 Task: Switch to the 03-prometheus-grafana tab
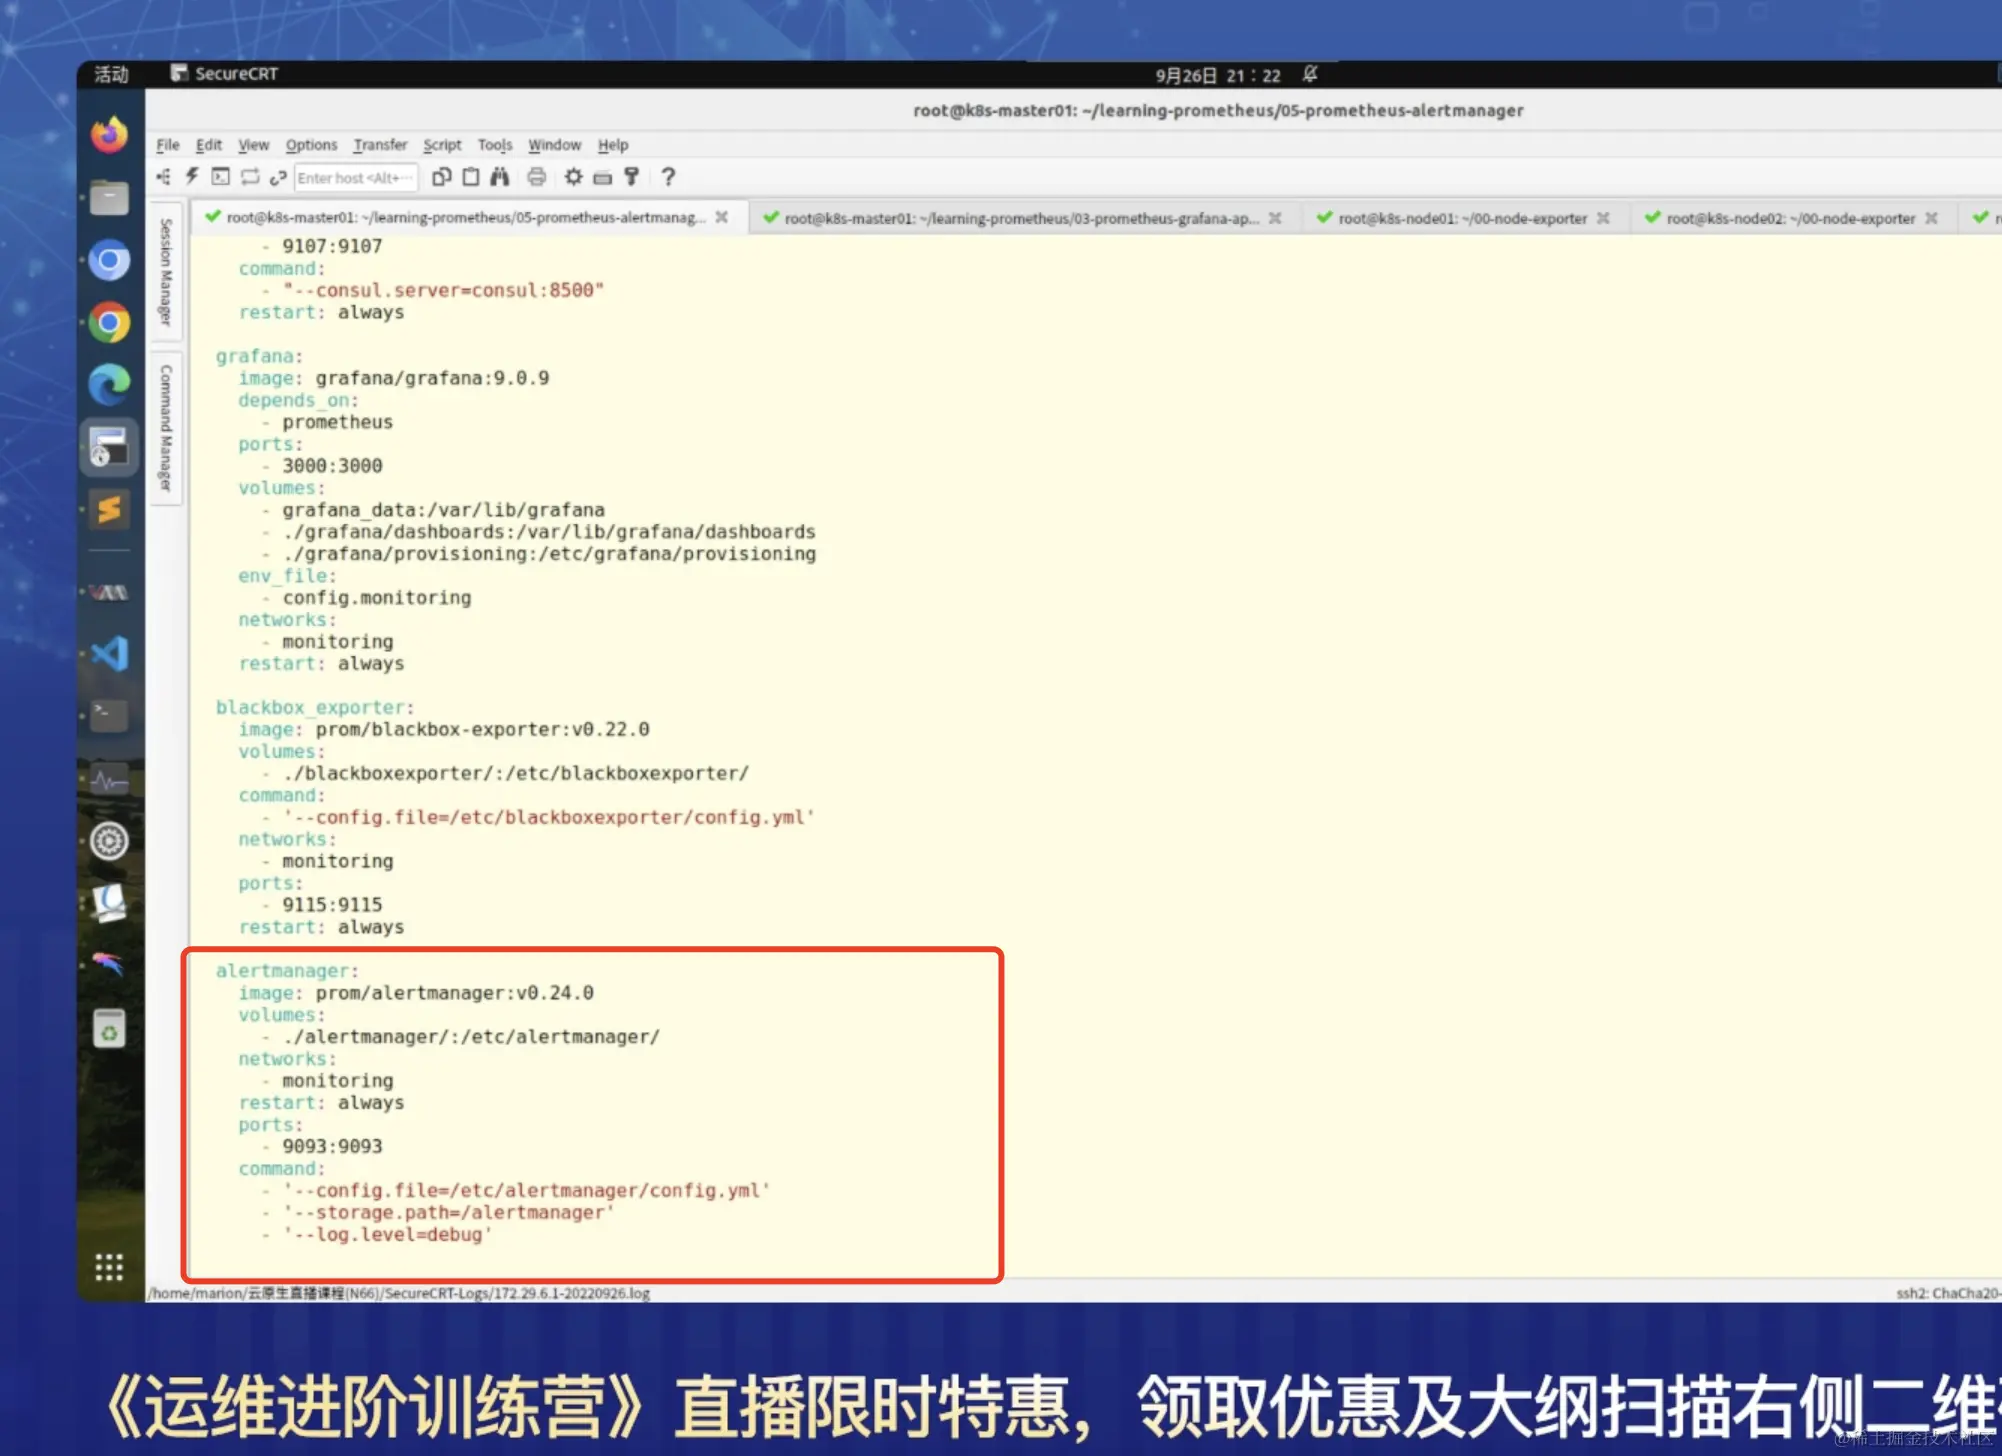(1020, 218)
